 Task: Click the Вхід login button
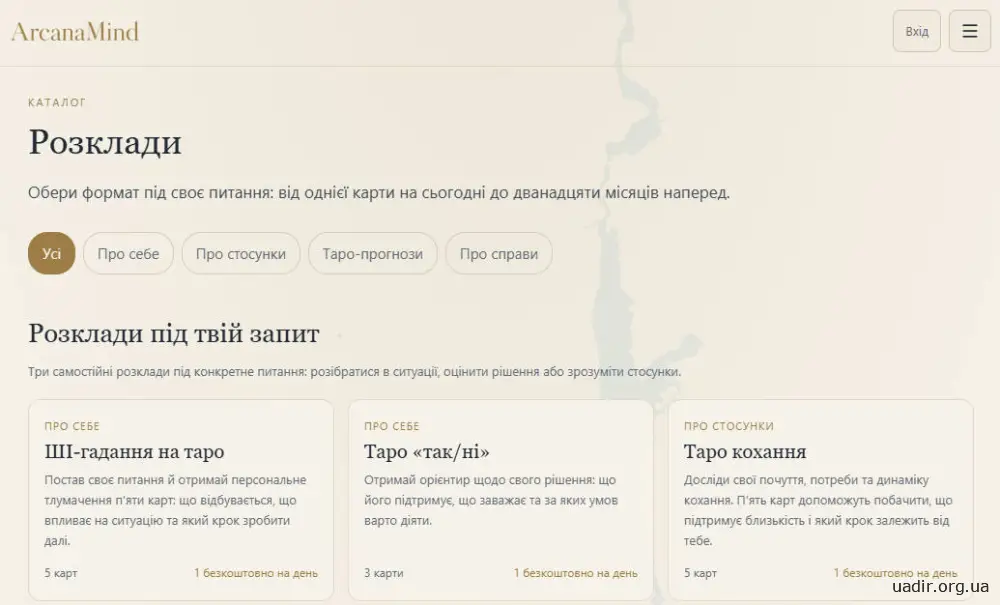pyautogui.click(x=916, y=31)
